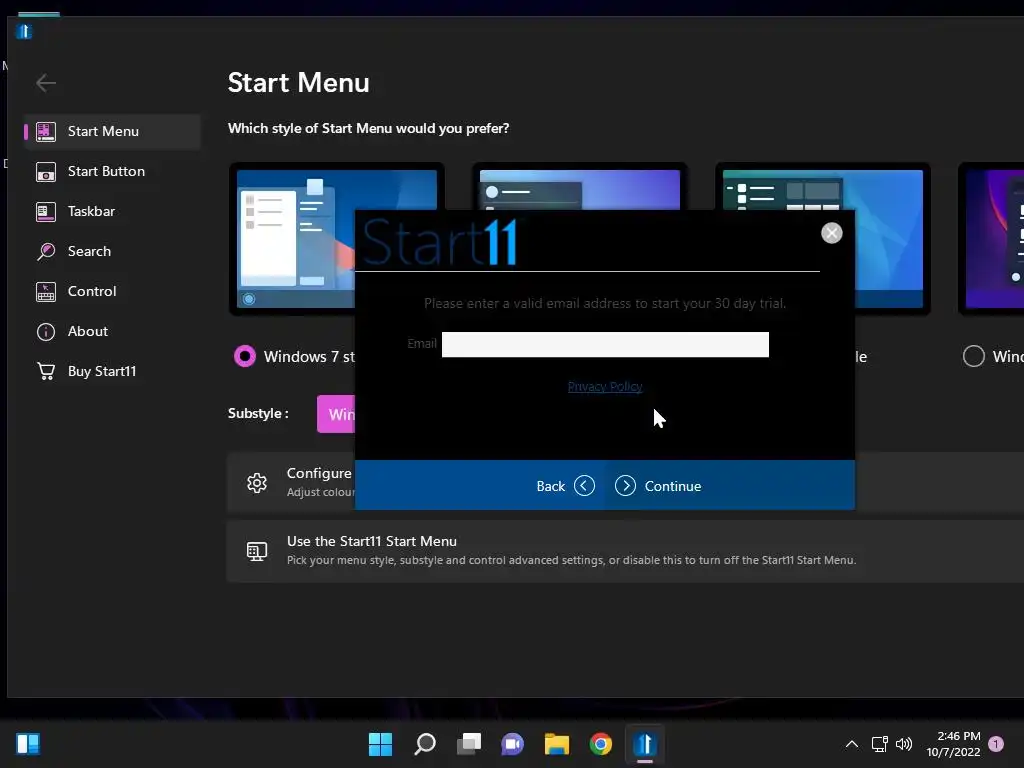The image size is (1024, 768).
Task: Open the clock showing 2:46 PM
Action: click(x=953, y=744)
